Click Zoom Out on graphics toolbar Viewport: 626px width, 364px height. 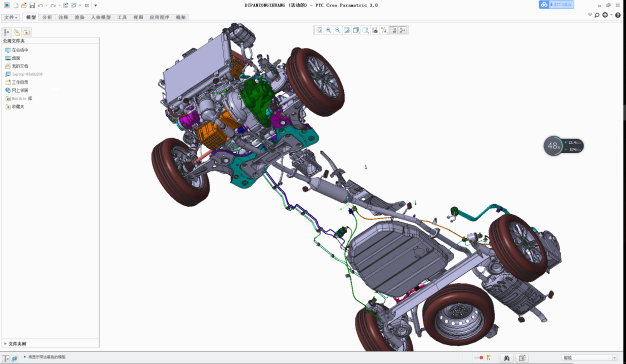pos(338,30)
